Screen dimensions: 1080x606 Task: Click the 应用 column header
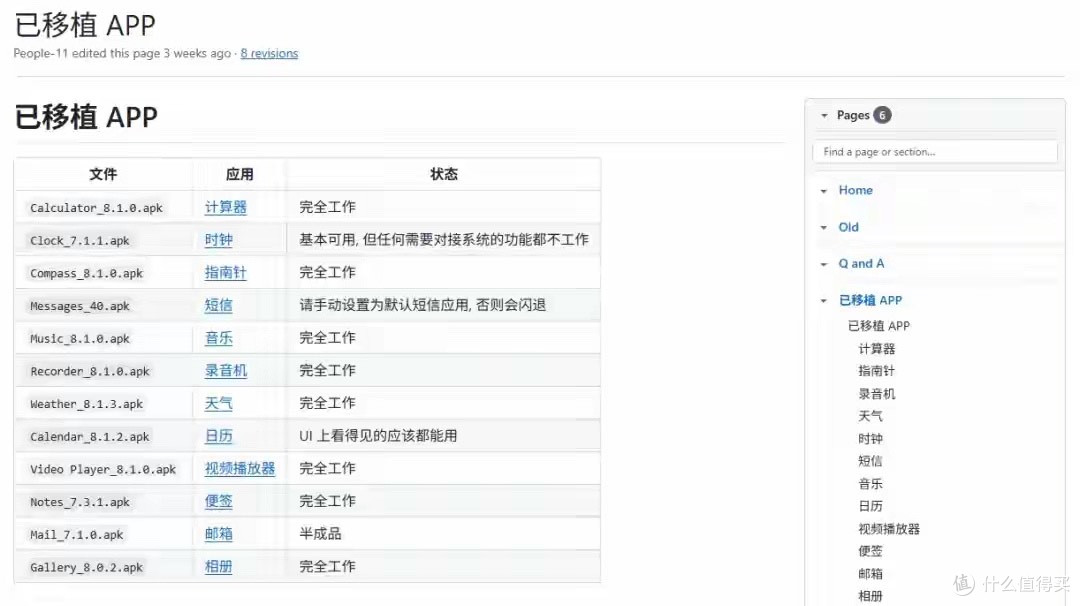[240, 174]
